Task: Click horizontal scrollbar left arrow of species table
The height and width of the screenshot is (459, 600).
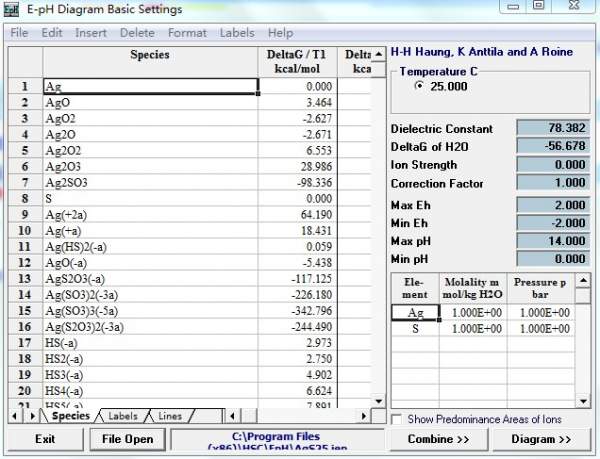Action: pyautogui.click(x=232, y=416)
